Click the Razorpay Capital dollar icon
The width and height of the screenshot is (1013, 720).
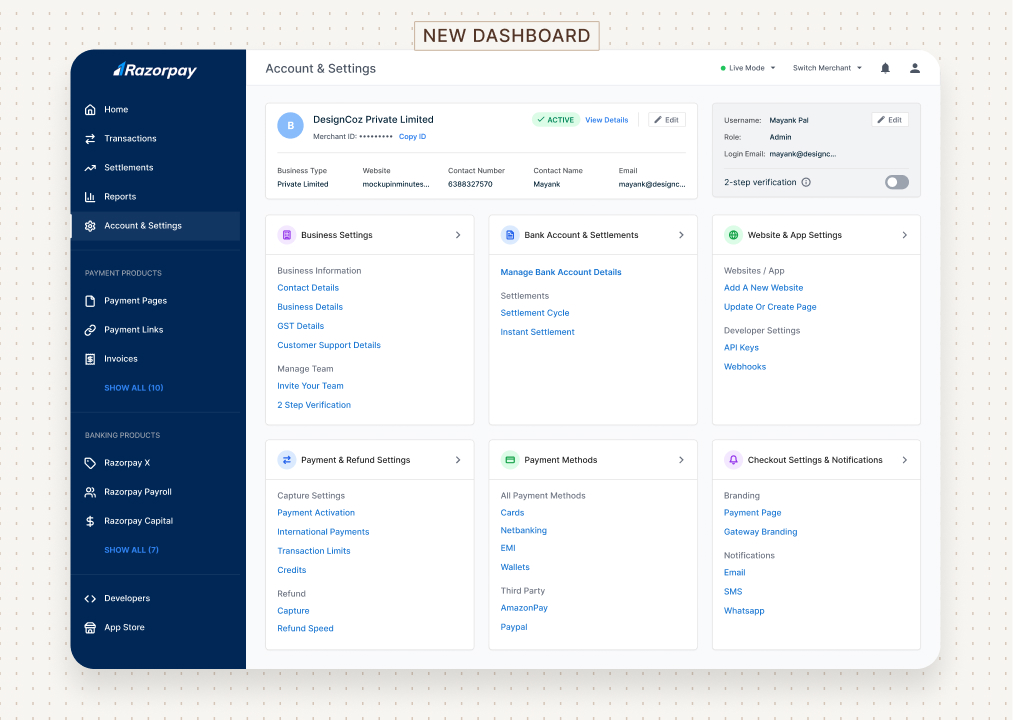(90, 521)
